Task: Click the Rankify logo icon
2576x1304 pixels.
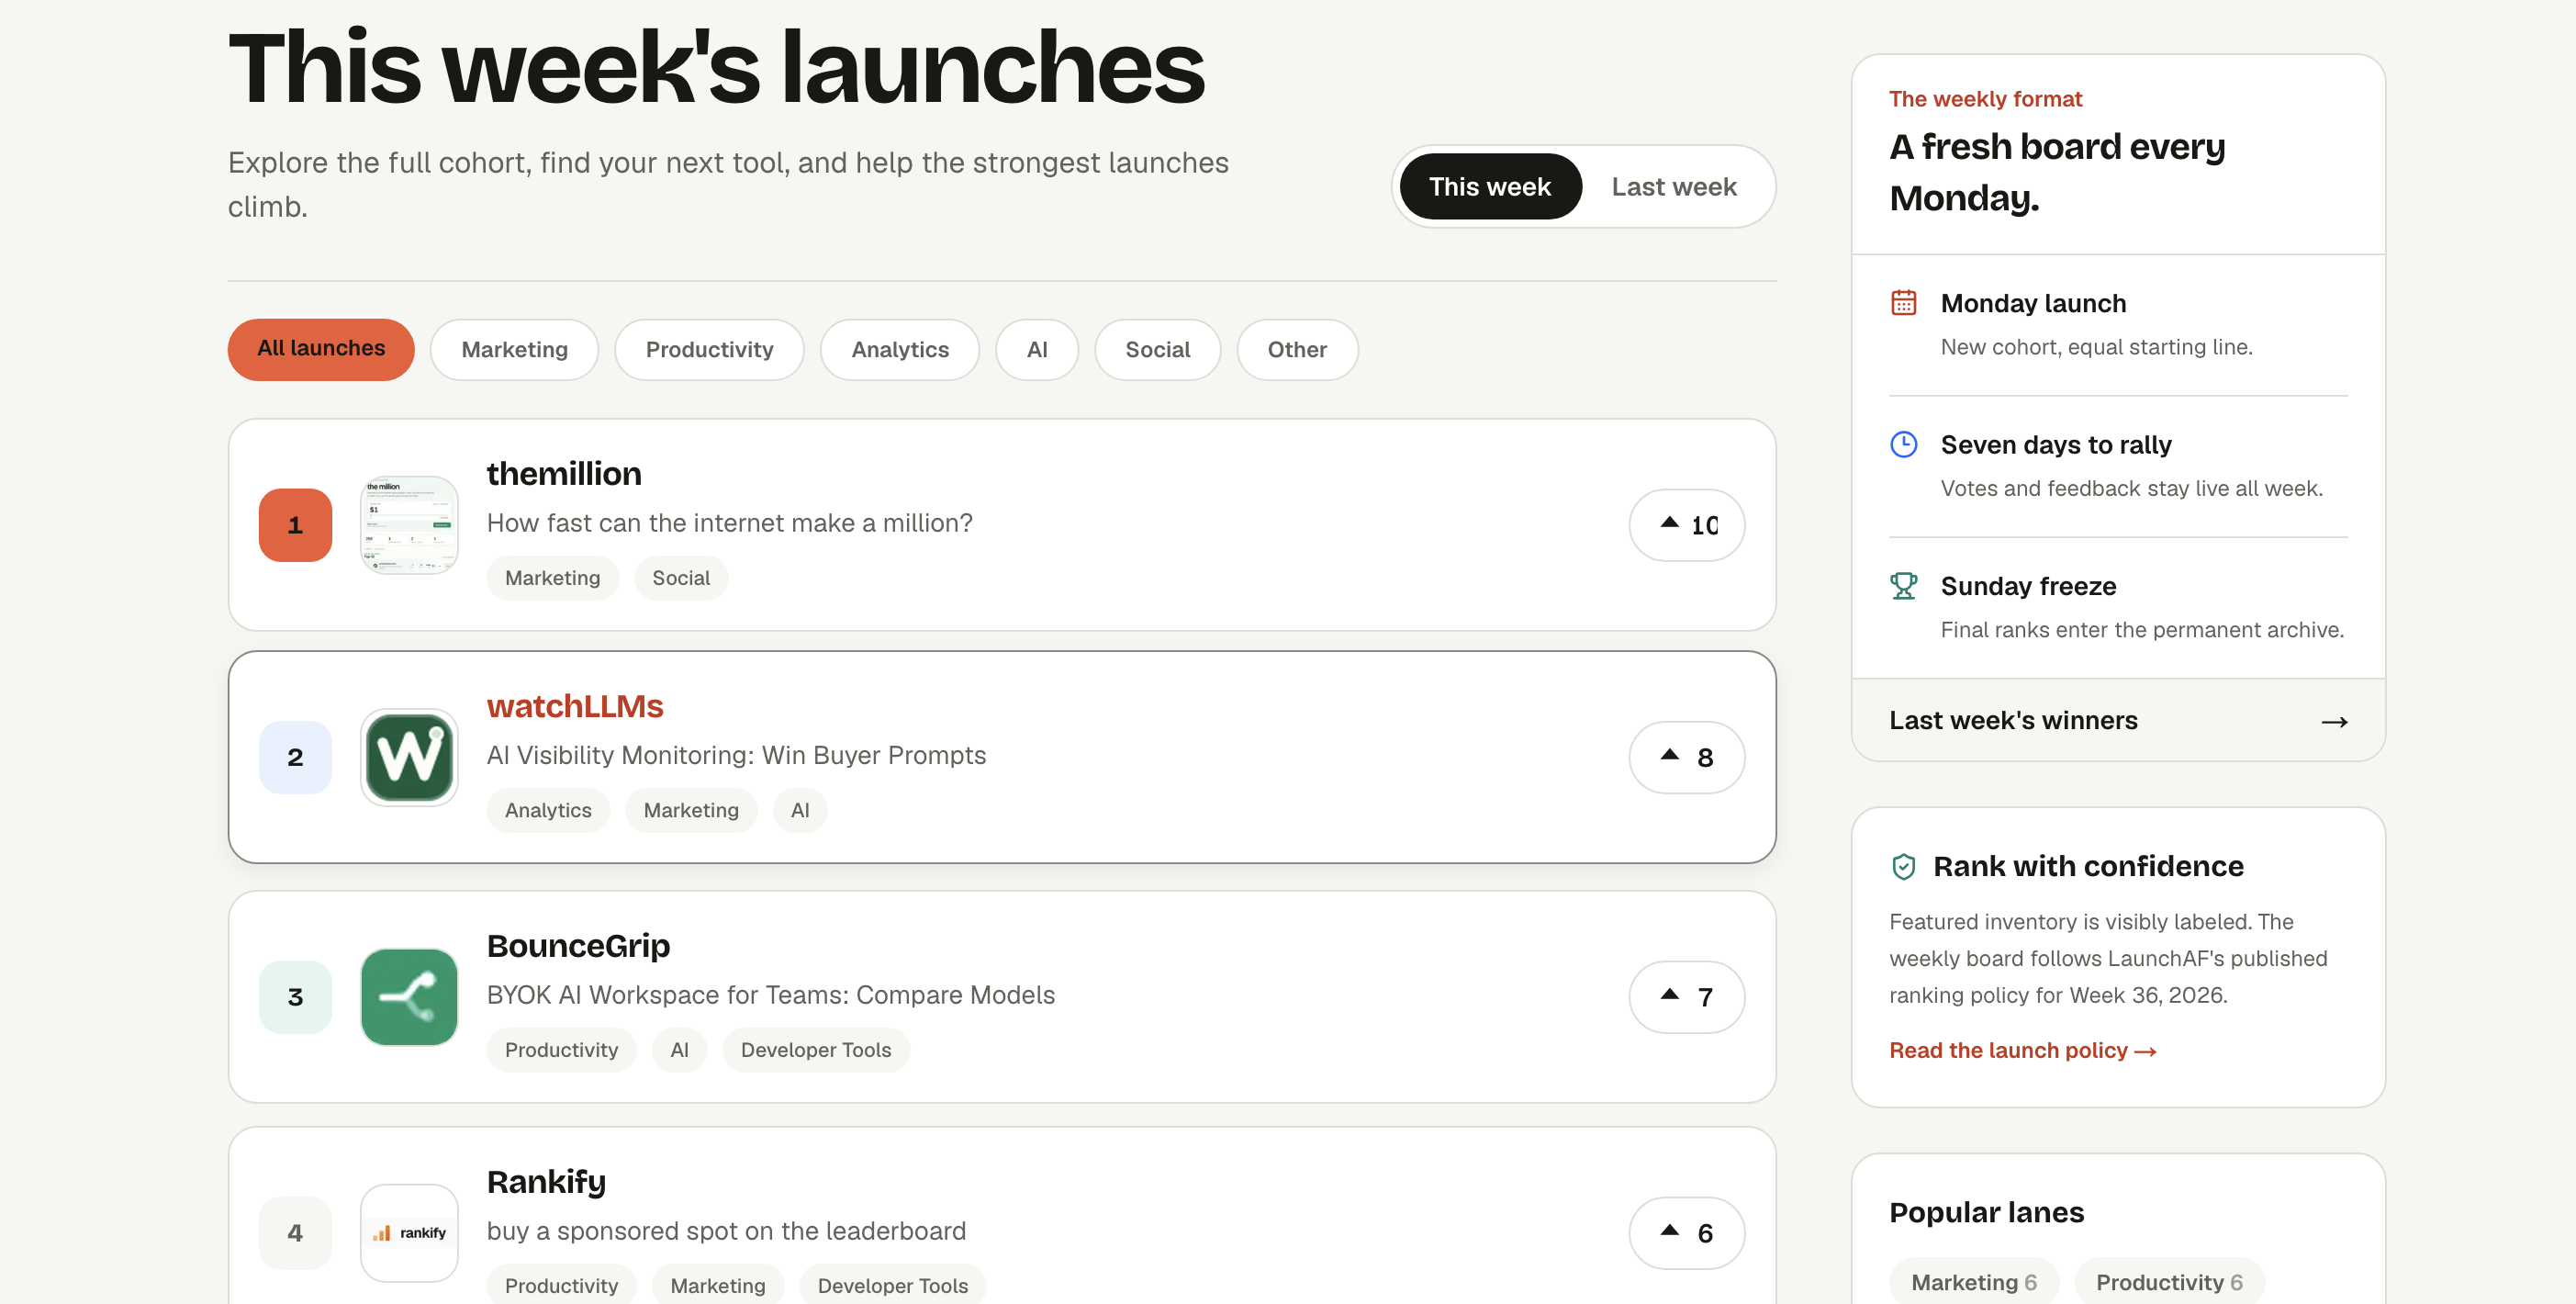Action: 409,1233
